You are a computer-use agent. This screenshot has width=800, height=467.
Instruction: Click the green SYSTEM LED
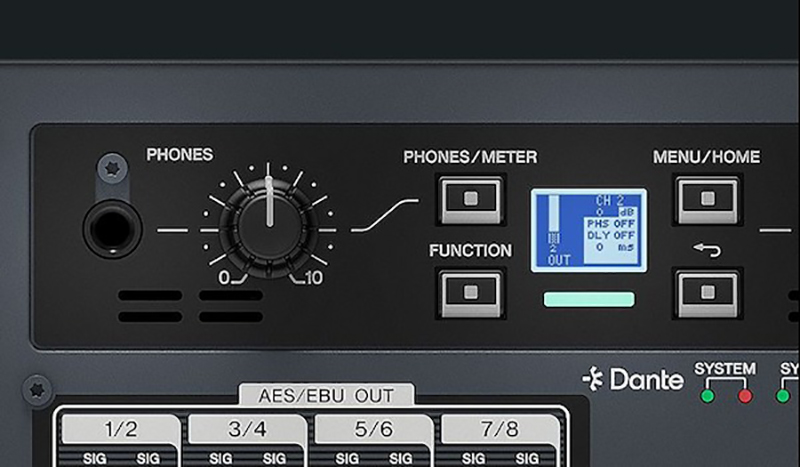click(x=708, y=395)
